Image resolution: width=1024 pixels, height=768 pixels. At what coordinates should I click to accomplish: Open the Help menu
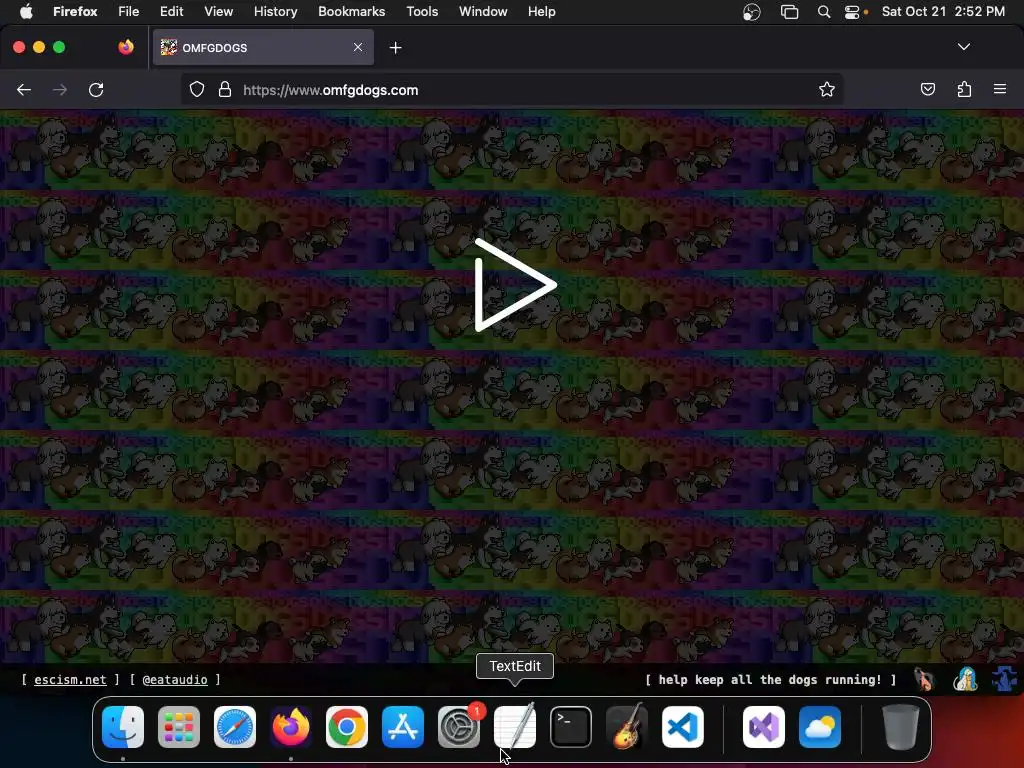coord(541,11)
